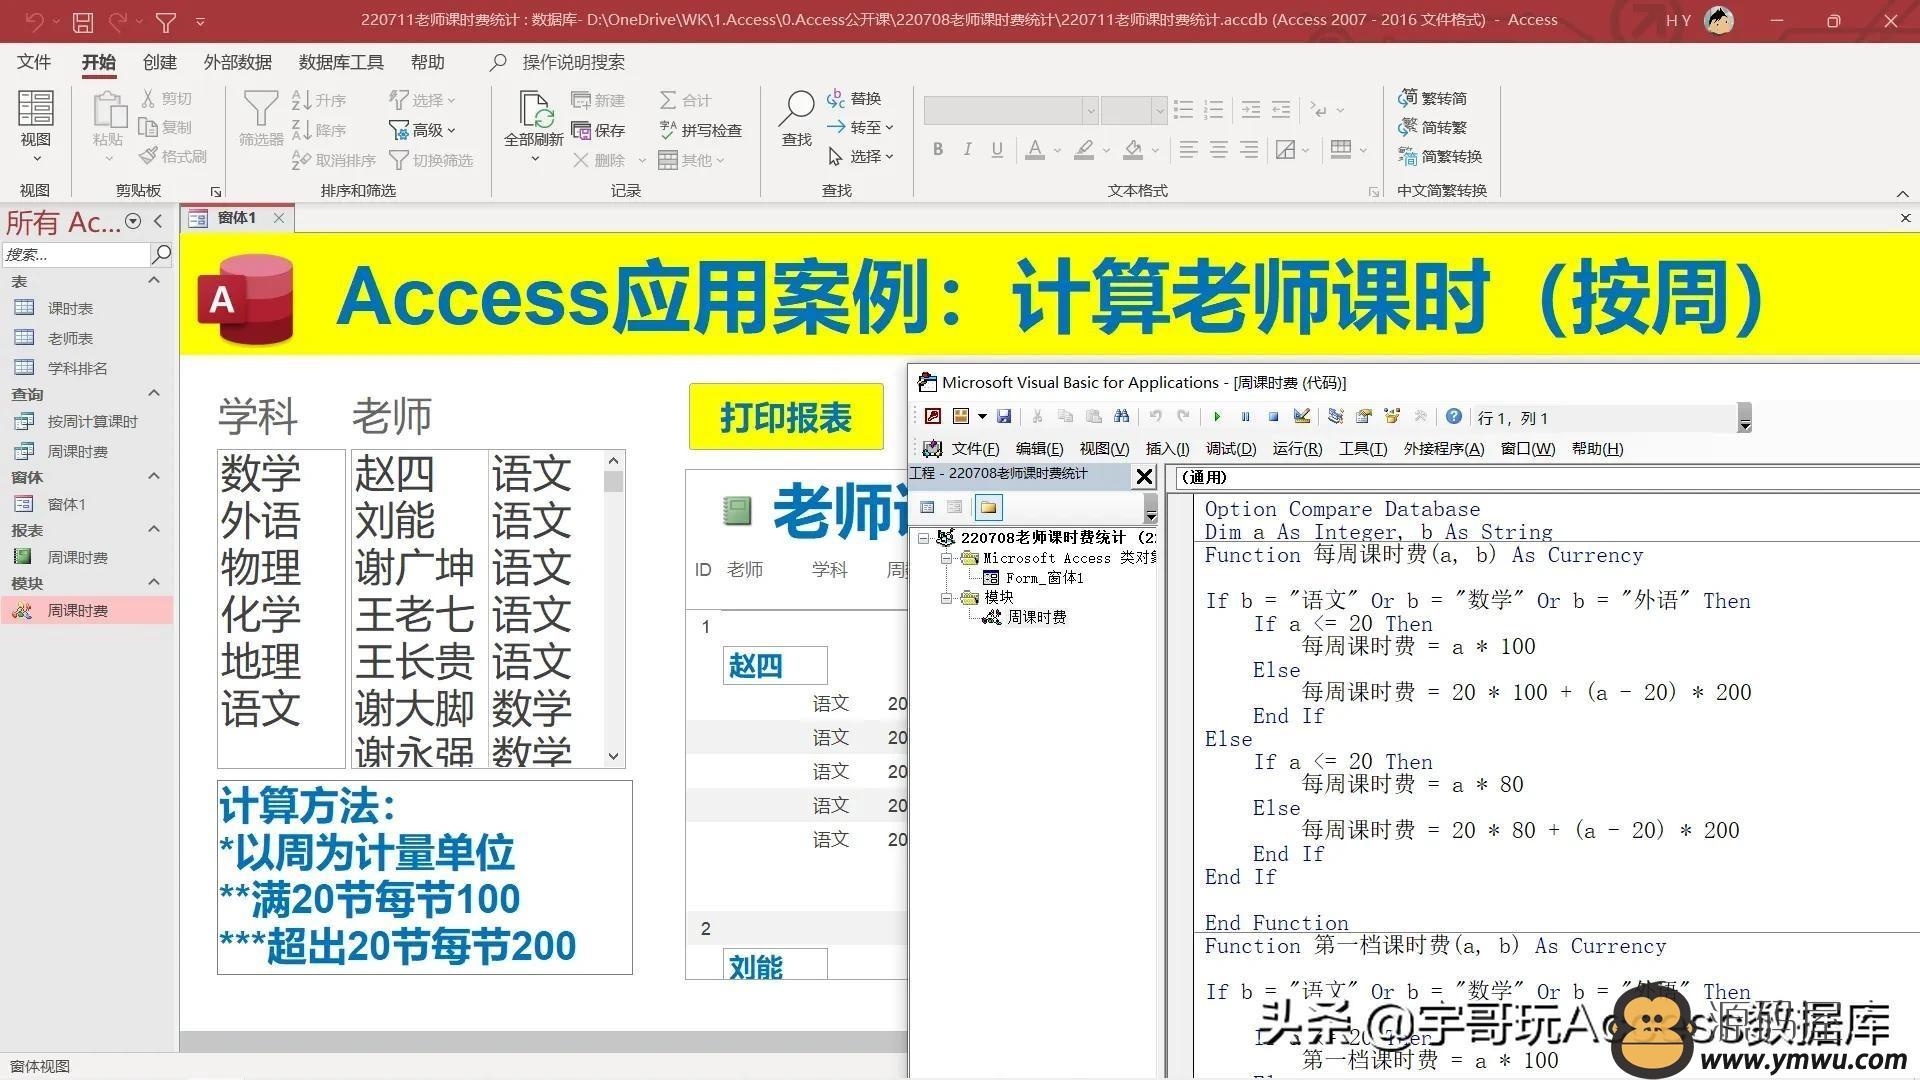
Task: Select 数学 in the subject list
Action: [260, 474]
